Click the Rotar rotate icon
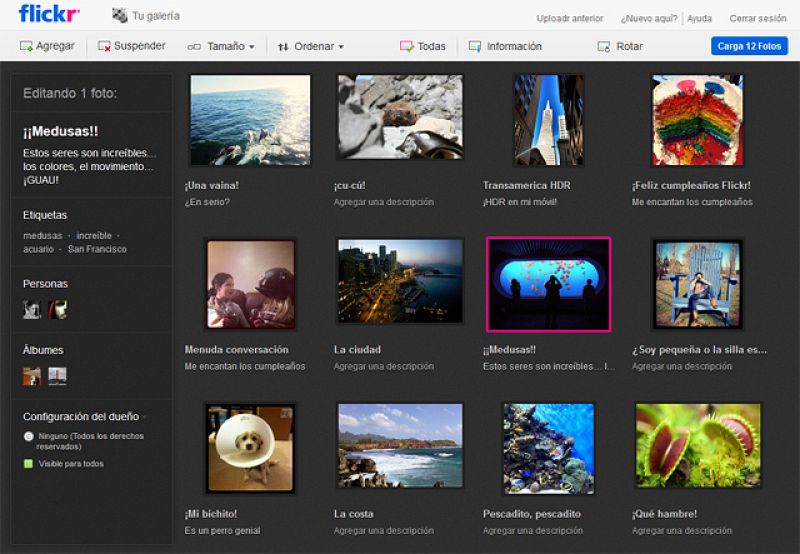This screenshot has width=800, height=554. tap(603, 47)
